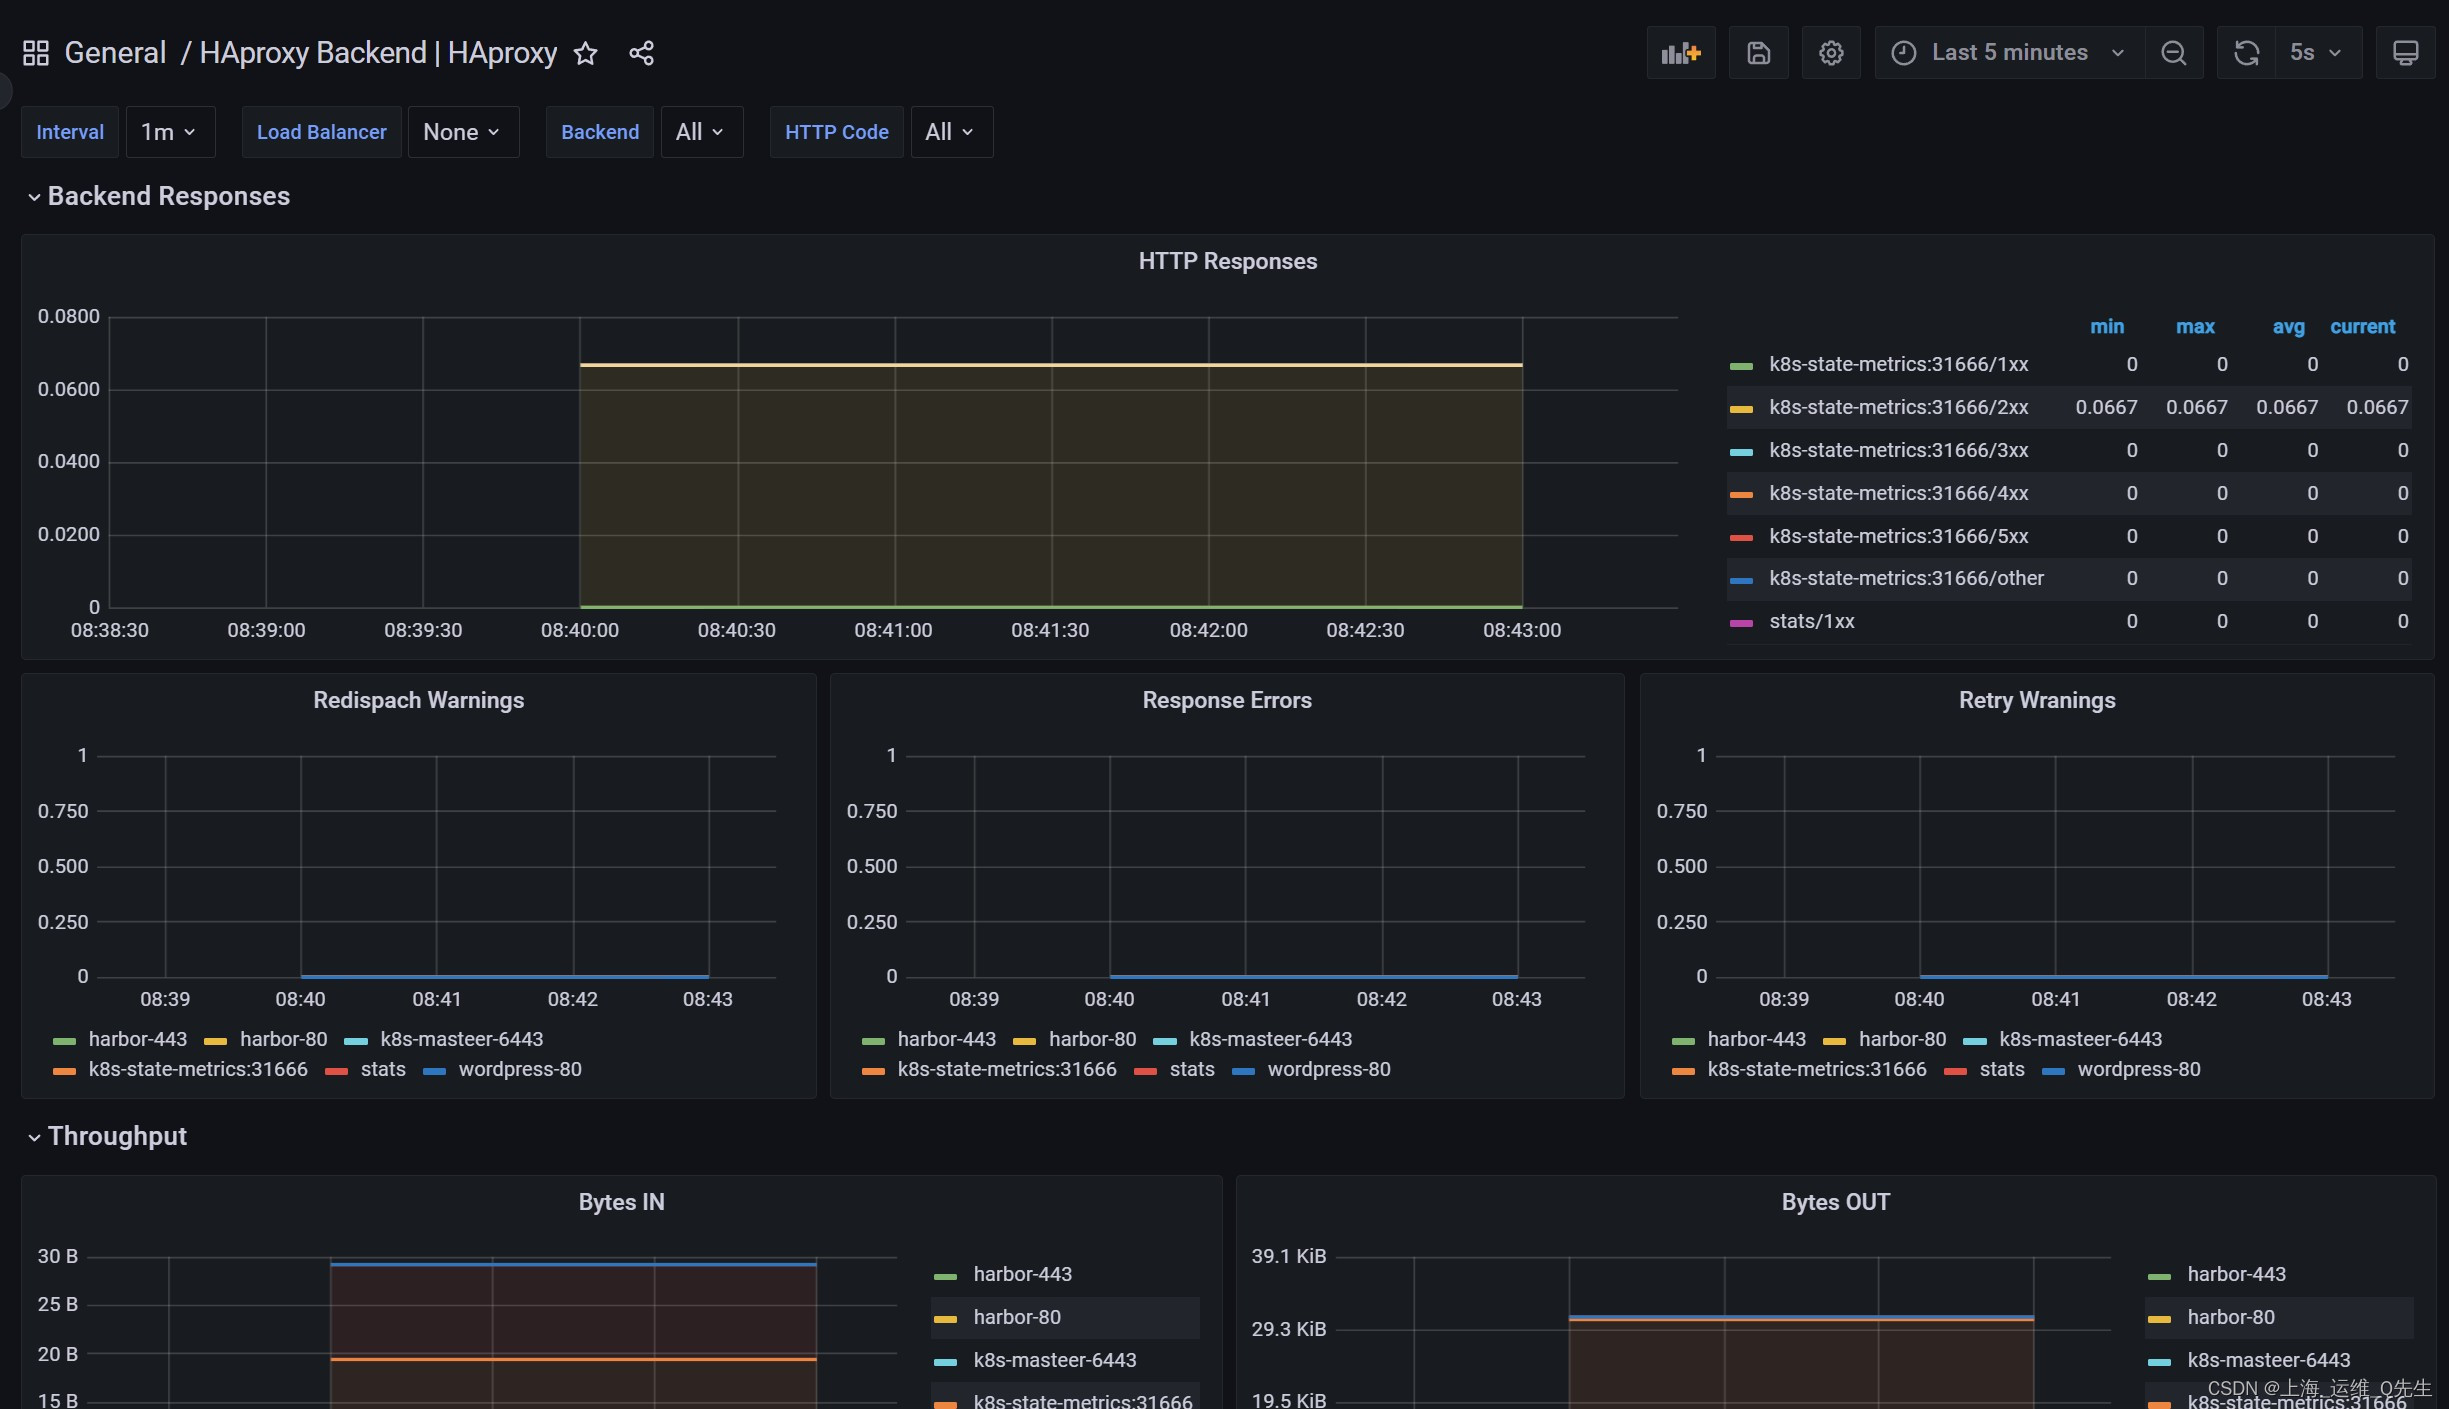Refresh the dashboard now

2246,53
